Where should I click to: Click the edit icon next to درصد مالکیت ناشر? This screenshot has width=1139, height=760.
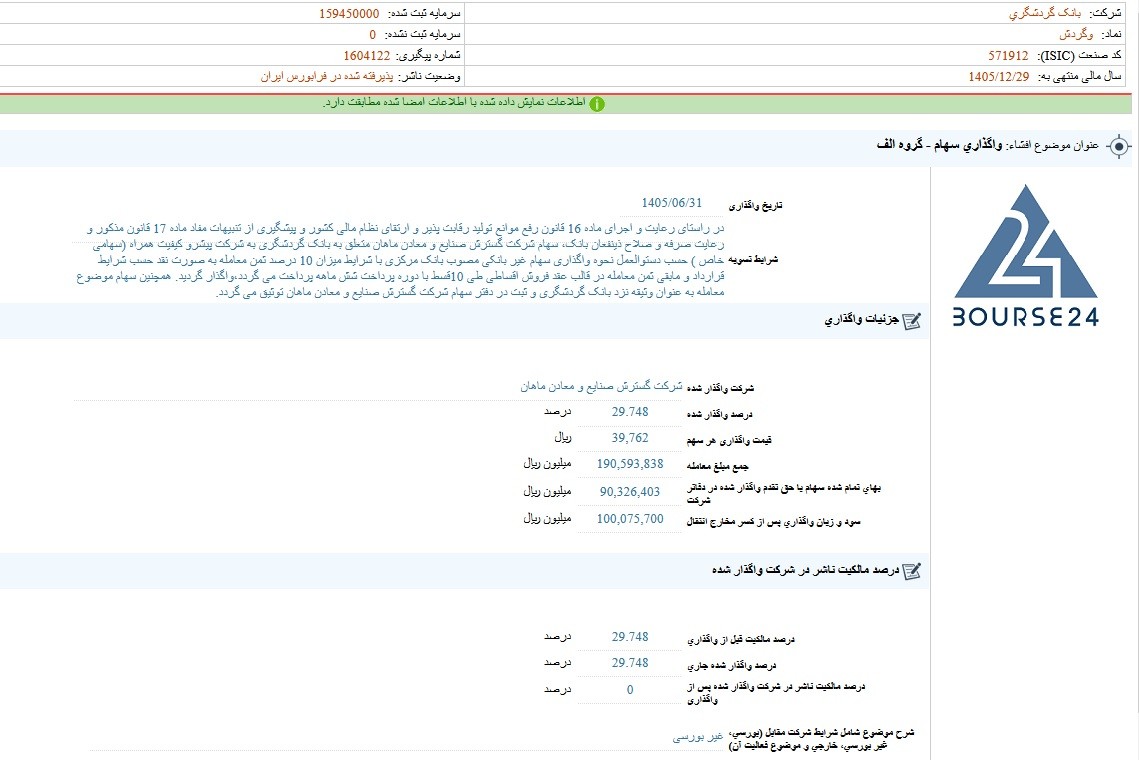pos(912,571)
